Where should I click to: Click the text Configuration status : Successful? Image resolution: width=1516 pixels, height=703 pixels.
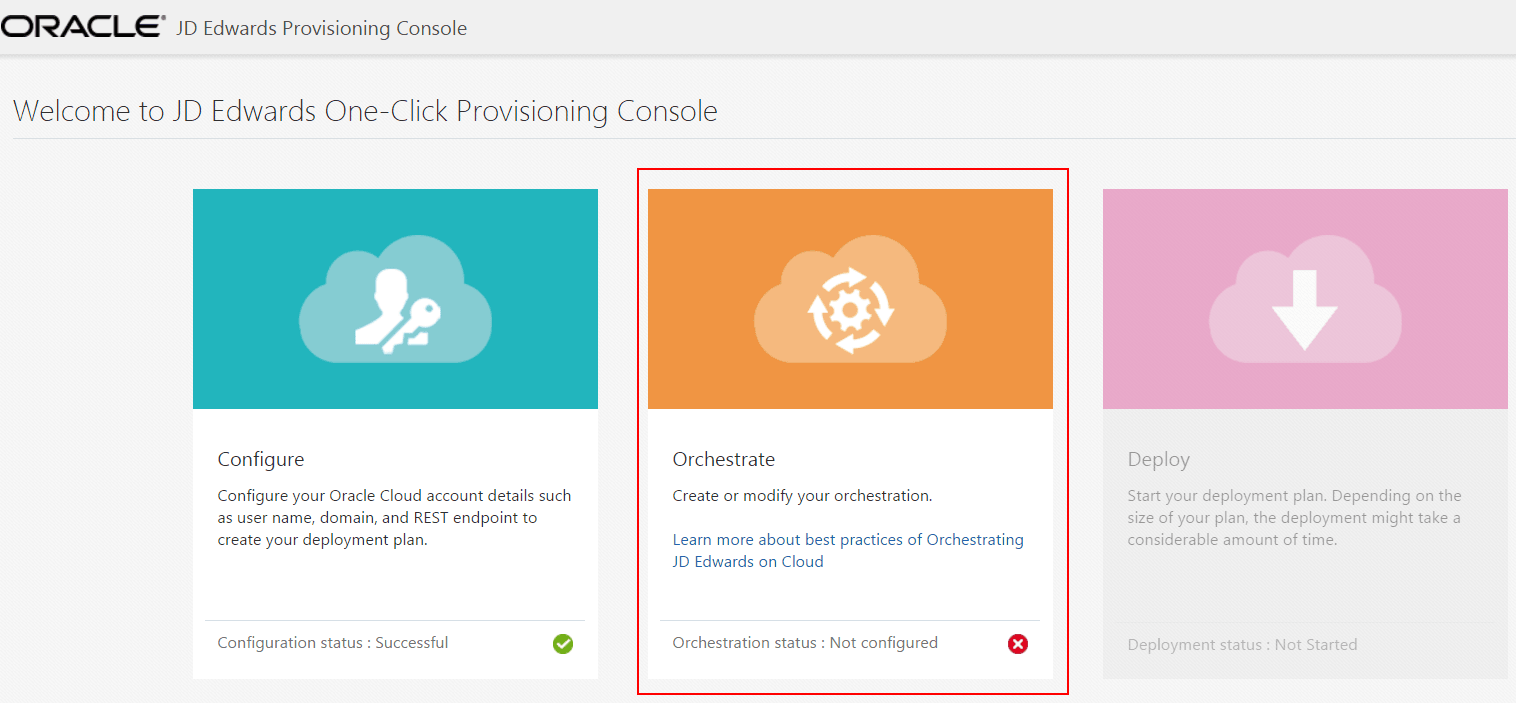pos(332,643)
